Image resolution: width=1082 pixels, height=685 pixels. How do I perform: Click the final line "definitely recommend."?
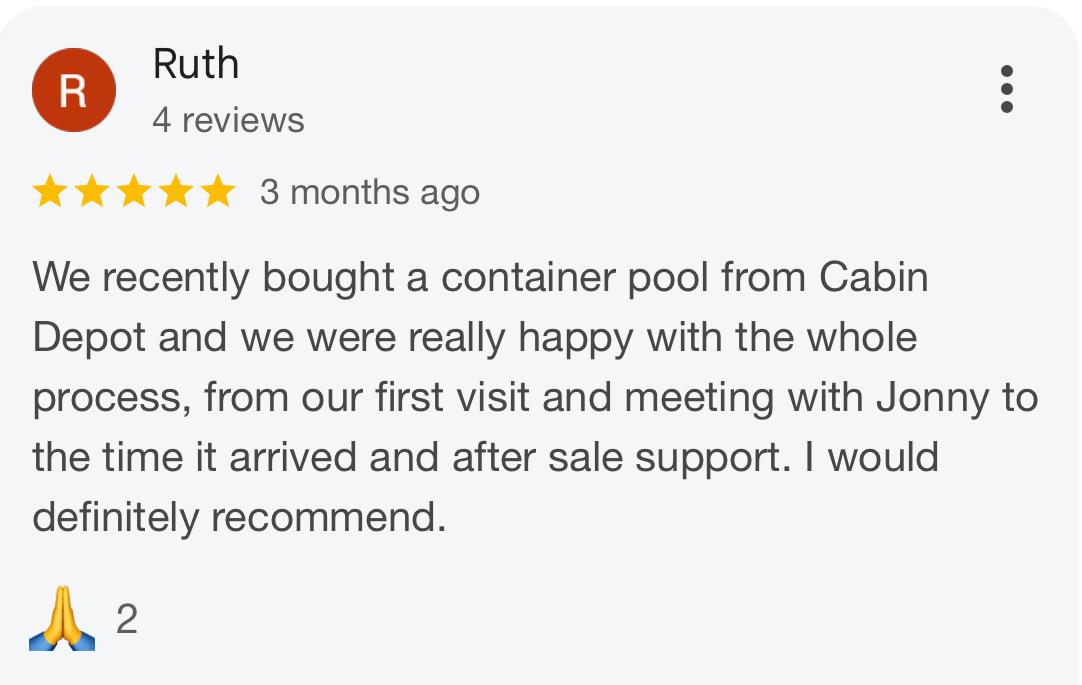pyautogui.click(x=239, y=518)
